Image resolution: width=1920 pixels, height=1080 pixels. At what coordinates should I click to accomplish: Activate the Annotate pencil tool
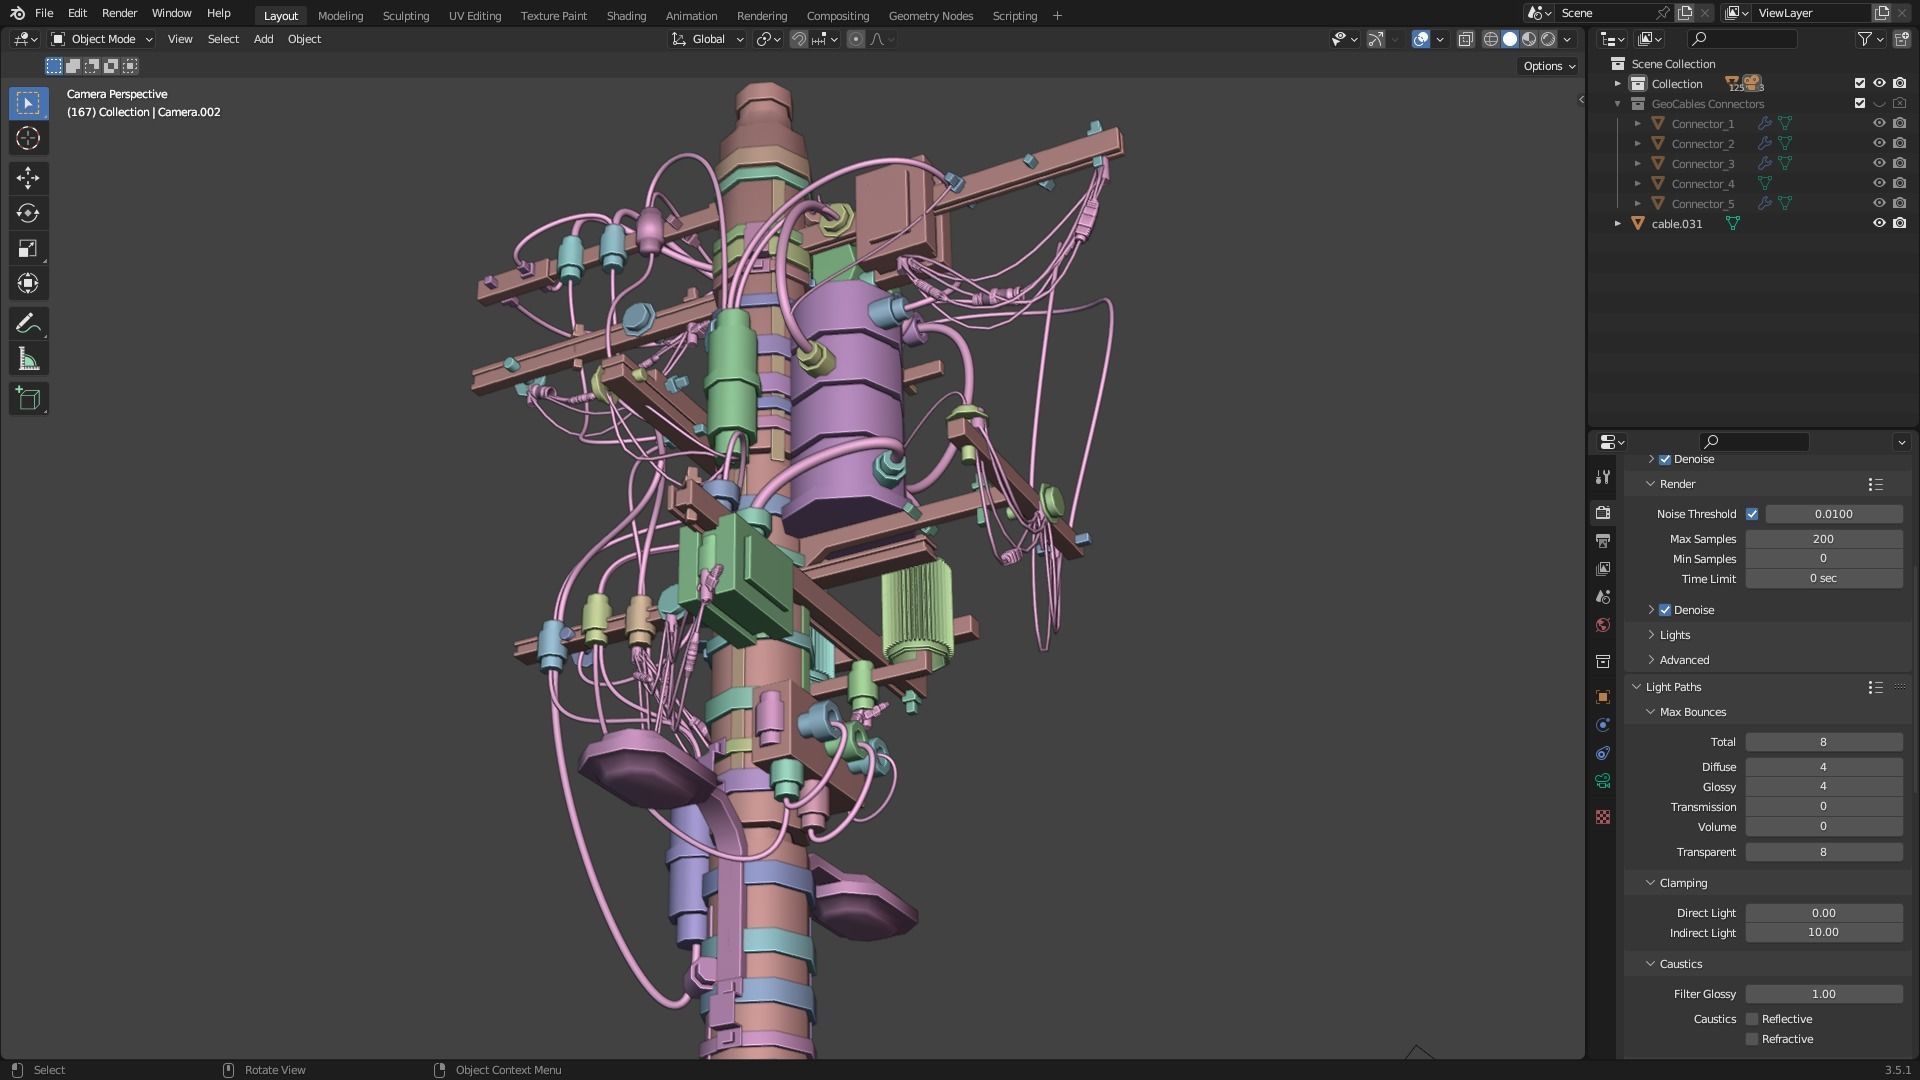pyautogui.click(x=28, y=323)
